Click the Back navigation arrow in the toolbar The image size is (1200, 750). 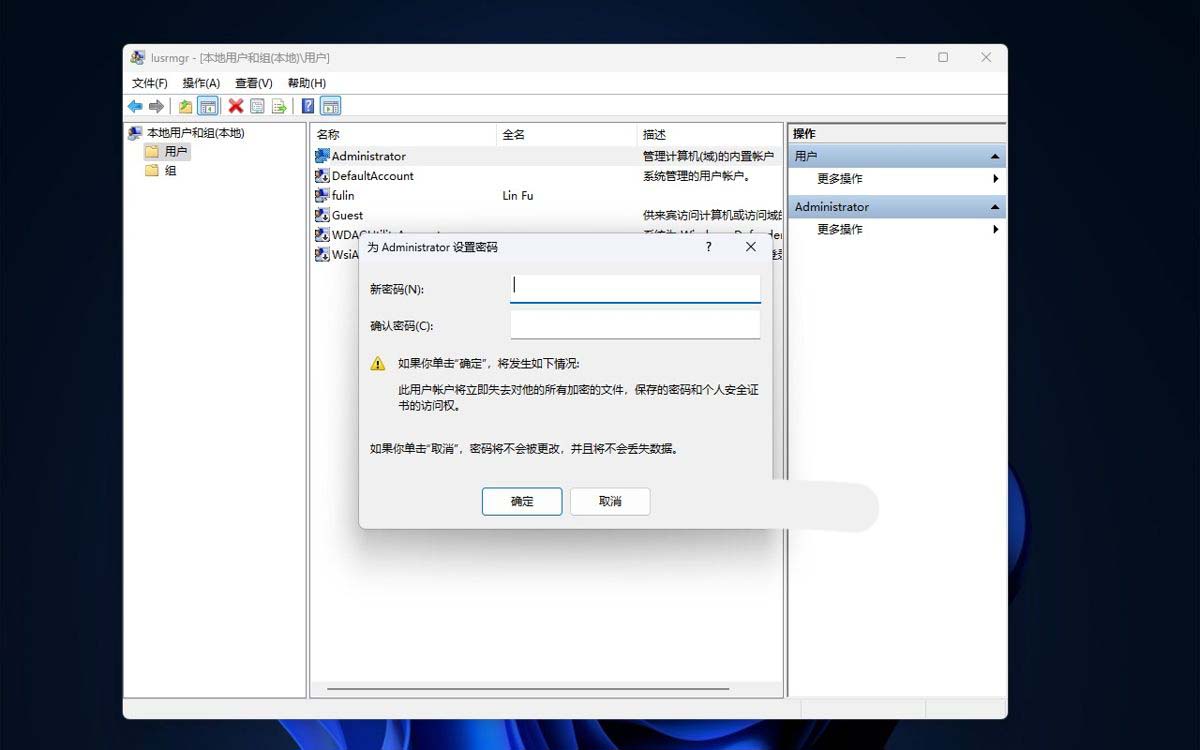(135, 106)
